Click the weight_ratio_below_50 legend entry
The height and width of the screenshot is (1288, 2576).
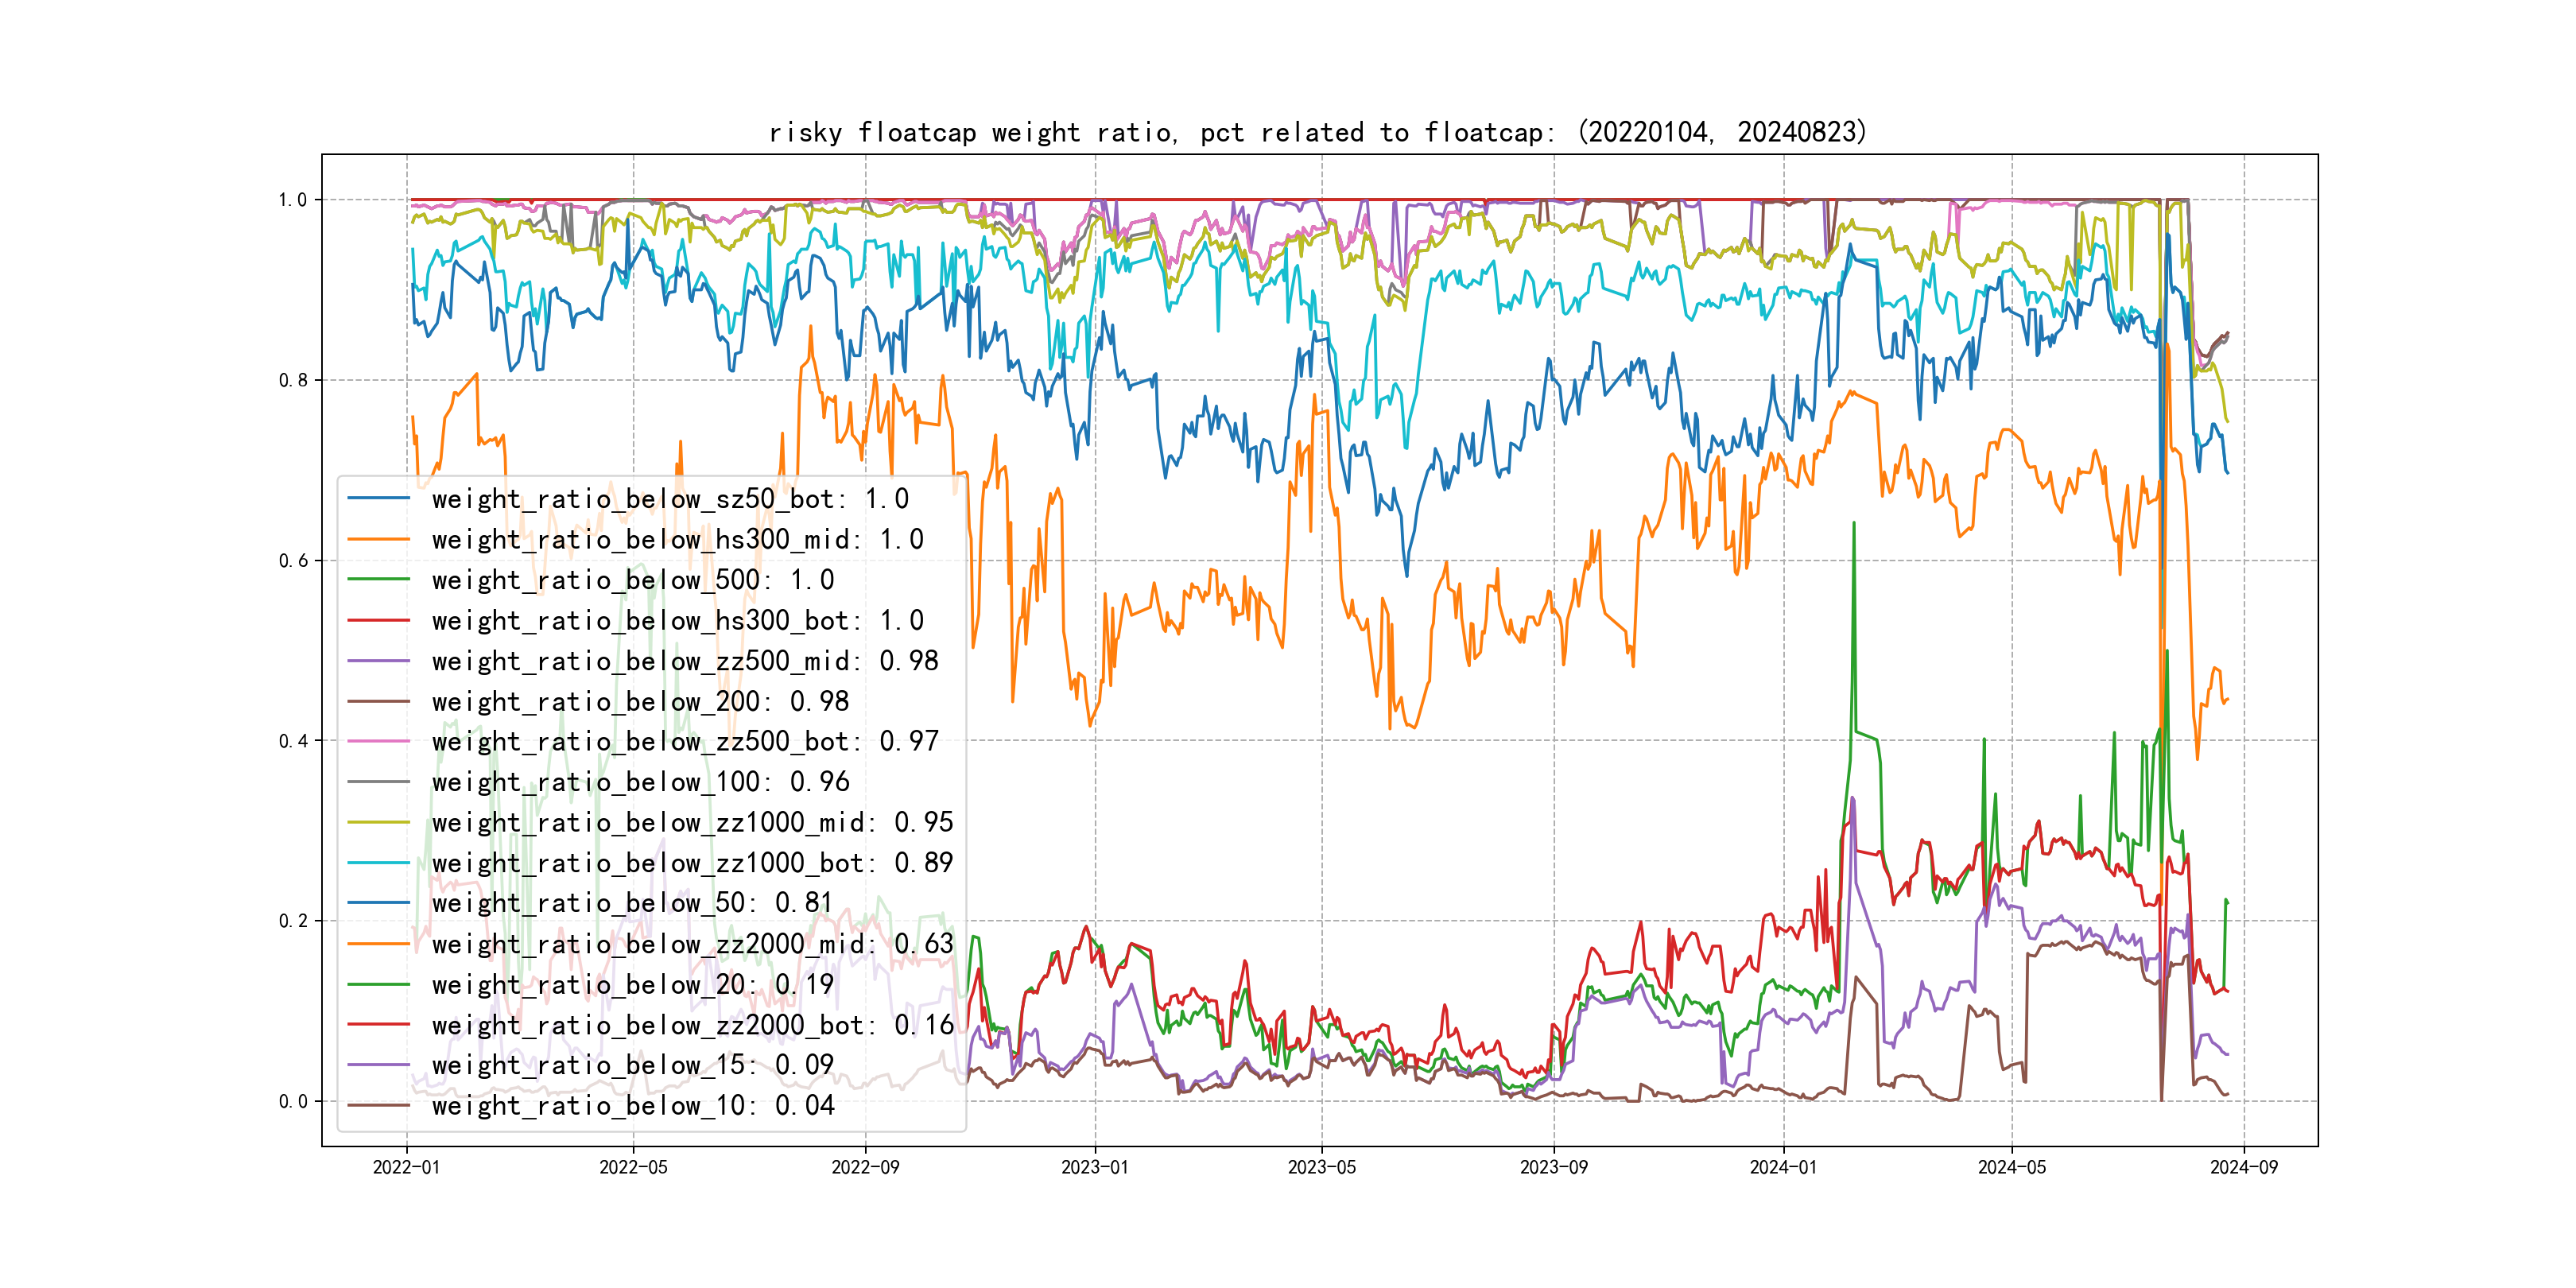coord(632,903)
